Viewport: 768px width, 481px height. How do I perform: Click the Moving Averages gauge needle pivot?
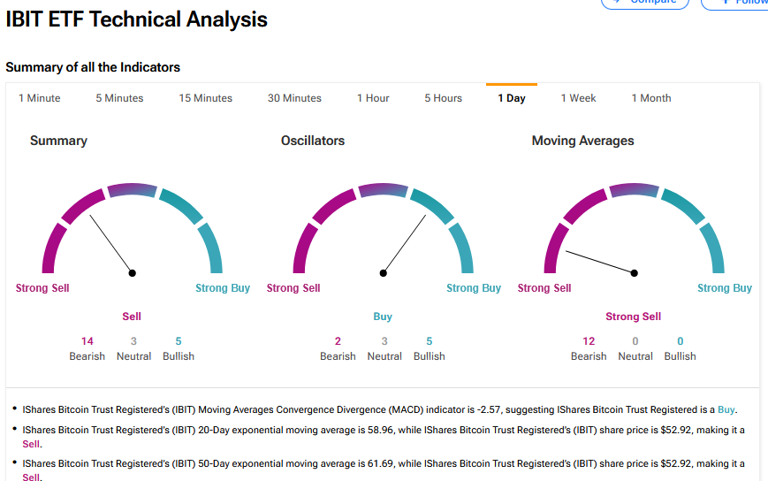click(x=634, y=272)
